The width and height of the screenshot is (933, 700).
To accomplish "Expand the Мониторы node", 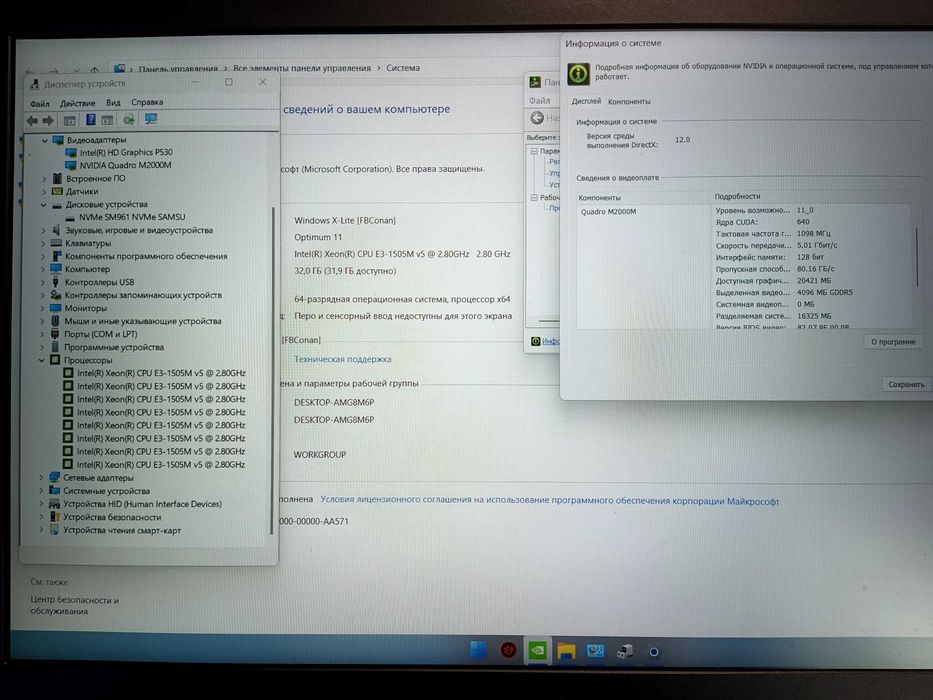I will point(42,308).
